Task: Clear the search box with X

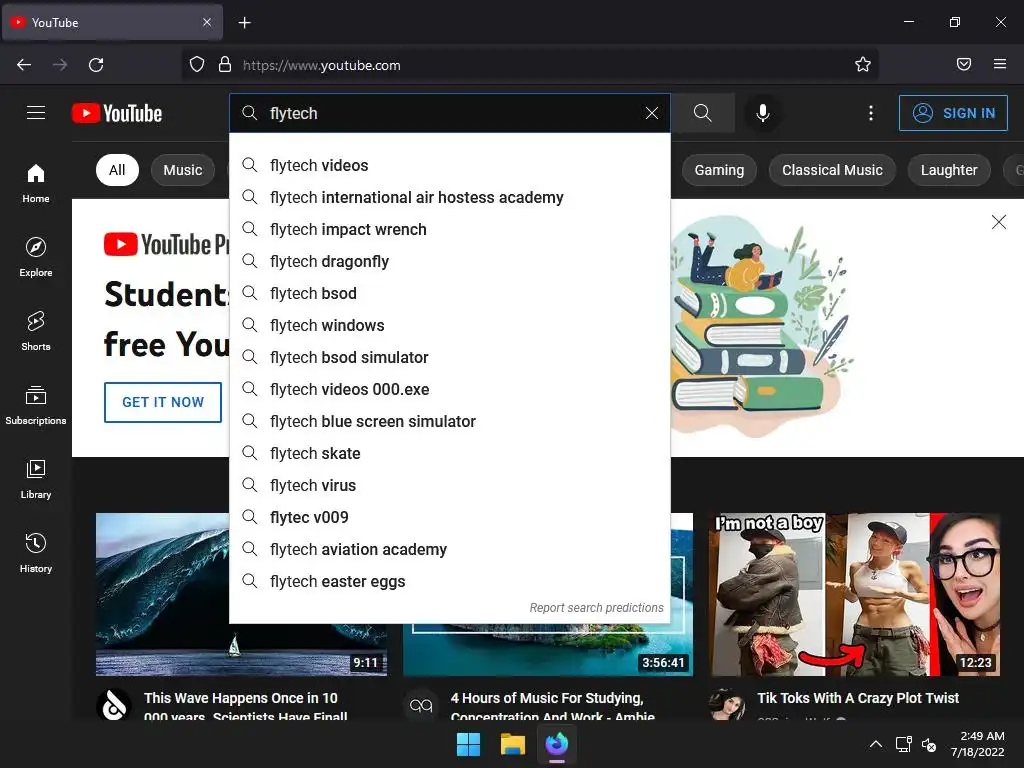Action: (651, 113)
